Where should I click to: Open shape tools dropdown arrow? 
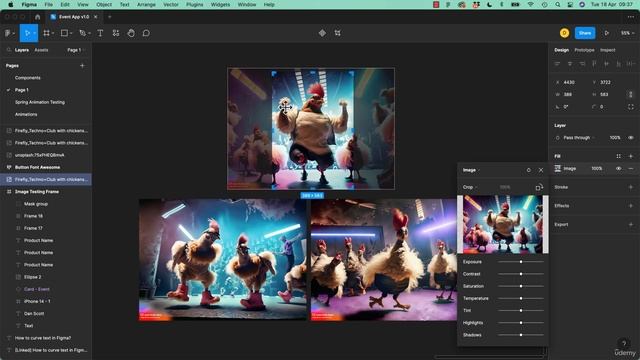click(71, 33)
